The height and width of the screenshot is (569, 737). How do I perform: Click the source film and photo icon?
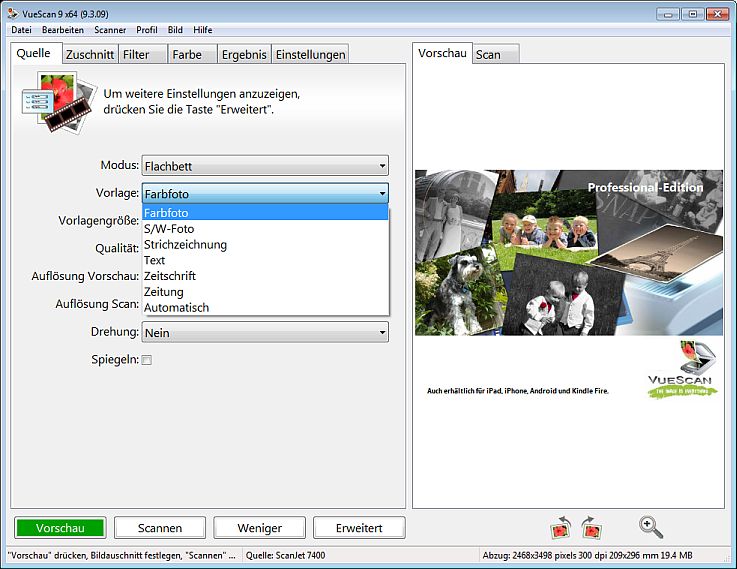[58, 102]
